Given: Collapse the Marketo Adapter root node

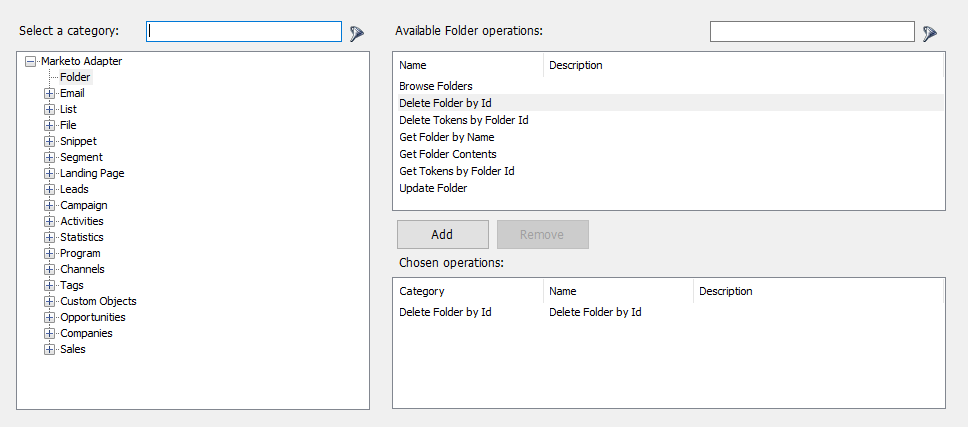Looking at the screenshot, I should pos(30,61).
